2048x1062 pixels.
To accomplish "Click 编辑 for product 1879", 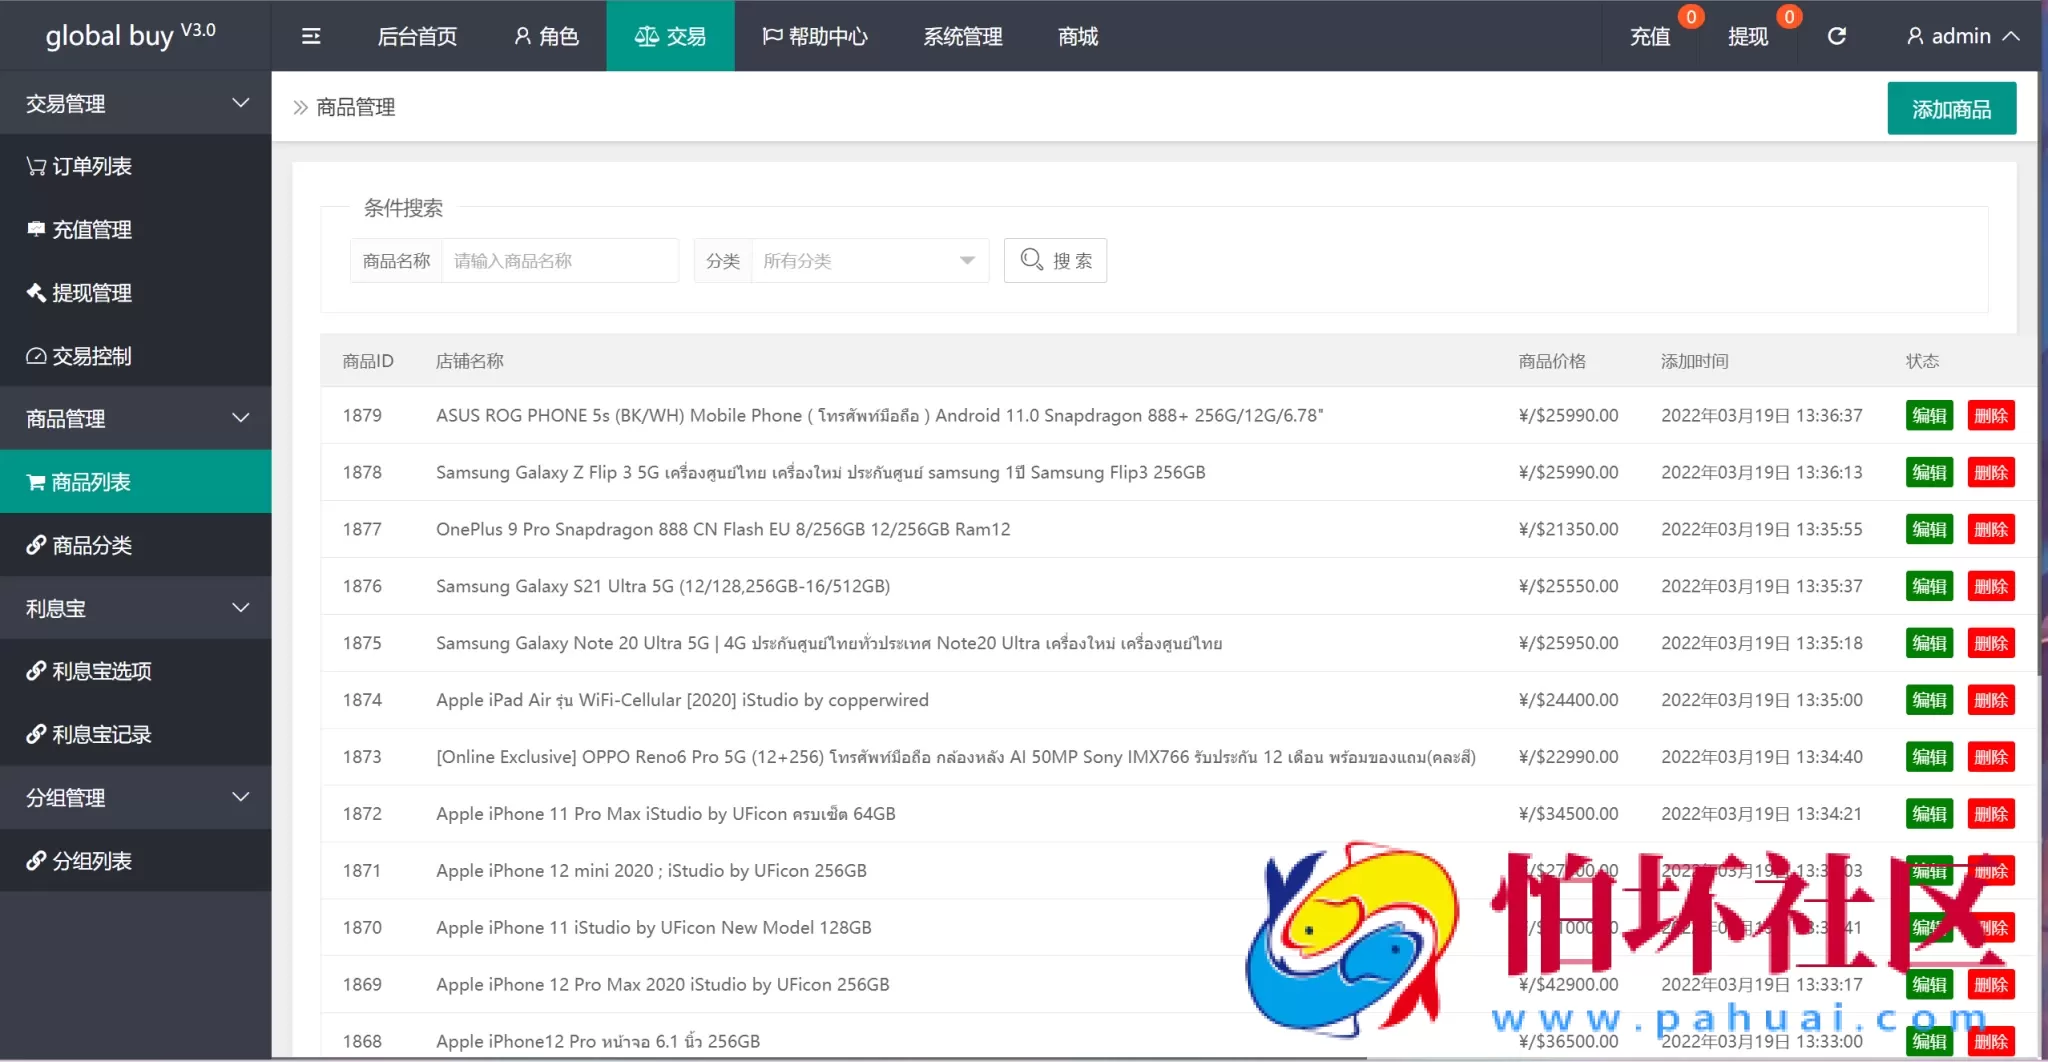I will pyautogui.click(x=1929, y=416).
